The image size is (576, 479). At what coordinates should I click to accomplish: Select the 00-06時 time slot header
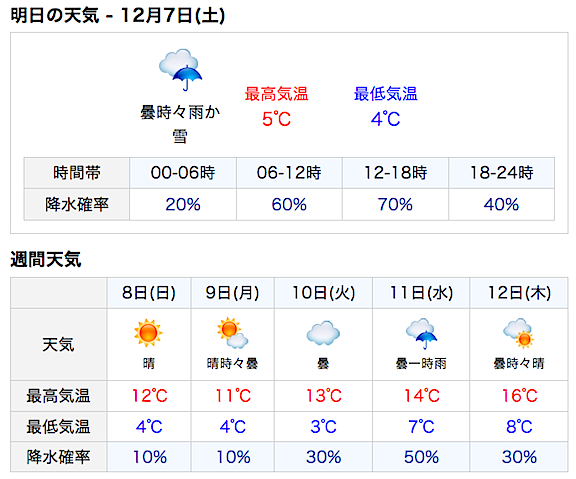click(x=183, y=173)
